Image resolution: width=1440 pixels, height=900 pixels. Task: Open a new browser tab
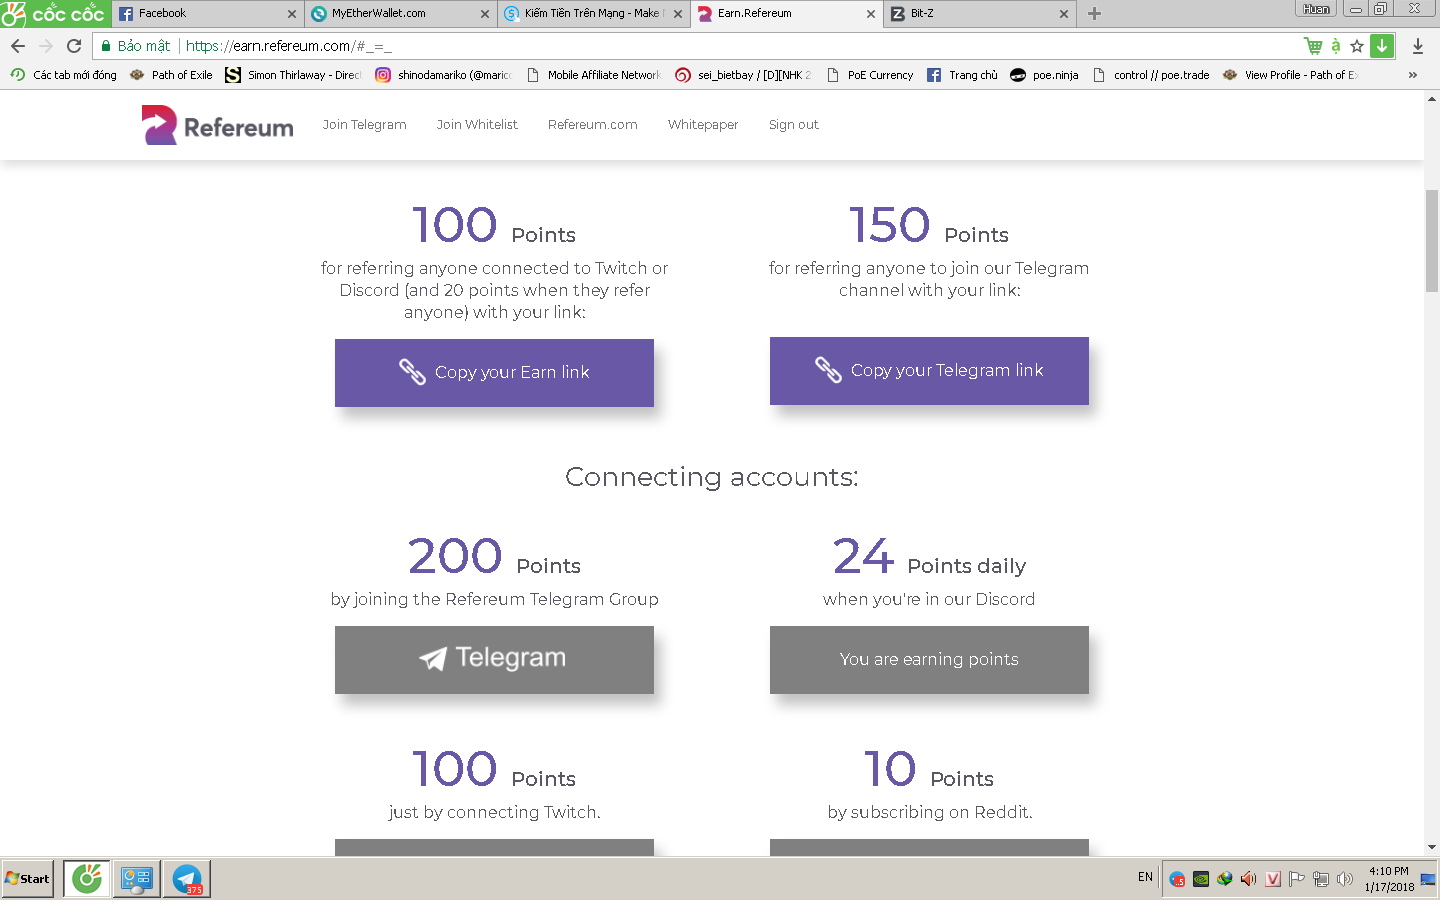[x=1094, y=14]
